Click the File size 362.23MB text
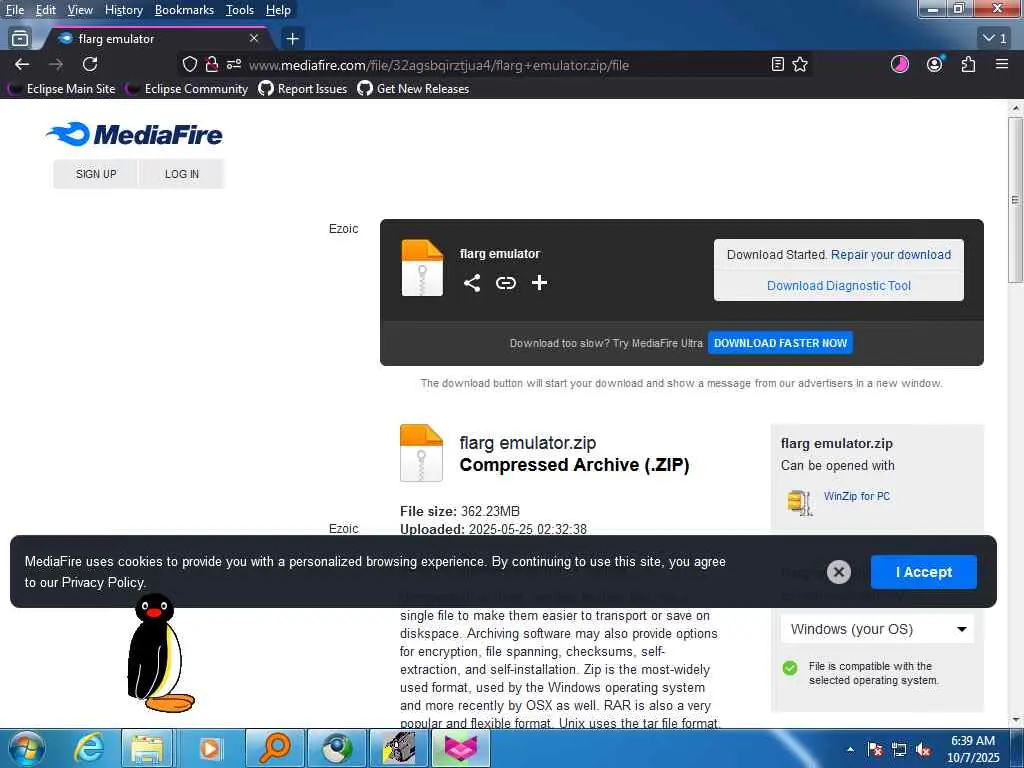The width and height of the screenshot is (1024, 768). pyautogui.click(x=460, y=511)
